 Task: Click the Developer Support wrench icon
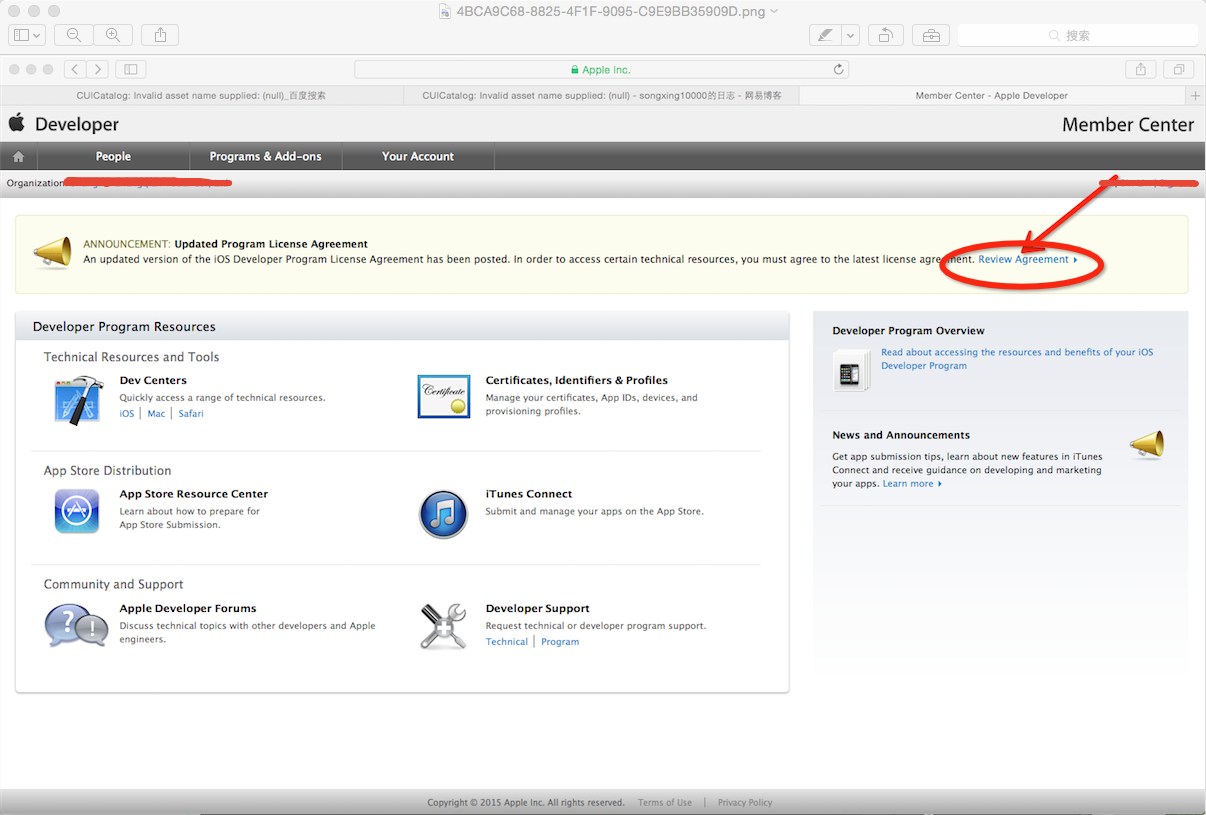coord(443,626)
